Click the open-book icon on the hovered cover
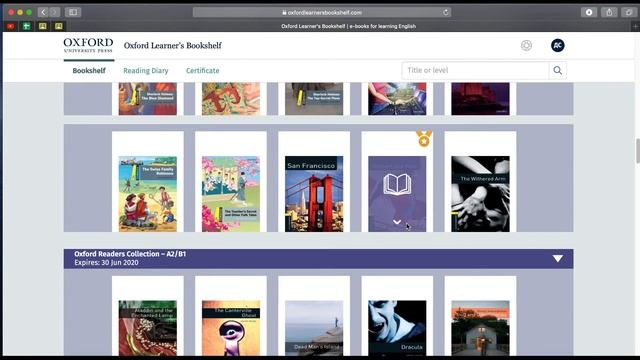The height and width of the screenshot is (360, 640). (397, 184)
